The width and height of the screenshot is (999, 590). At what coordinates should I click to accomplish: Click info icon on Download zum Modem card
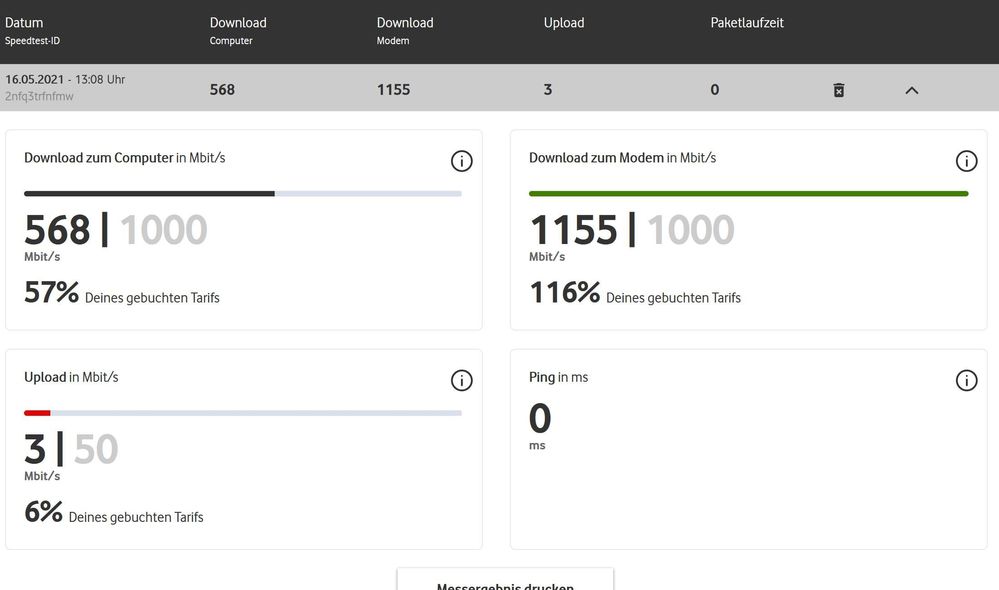tap(966, 161)
